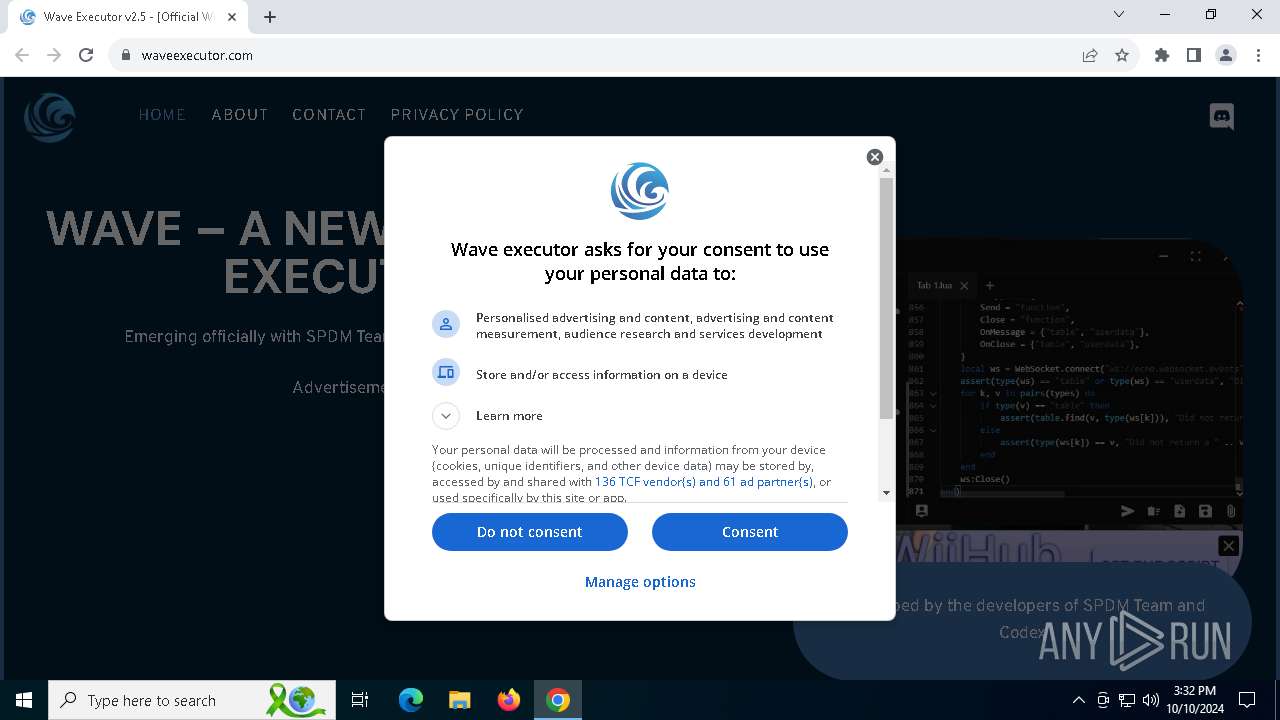Image resolution: width=1280 pixels, height=720 pixels.
Task: Open the Chrome profile avatar
Action: tap(1226, 55)
